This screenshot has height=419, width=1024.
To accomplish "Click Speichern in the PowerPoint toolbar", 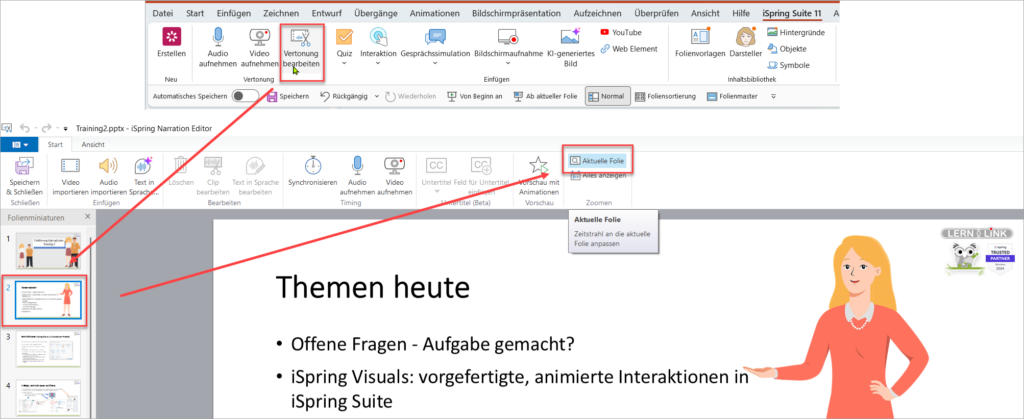I will click(x=288, y=97).
